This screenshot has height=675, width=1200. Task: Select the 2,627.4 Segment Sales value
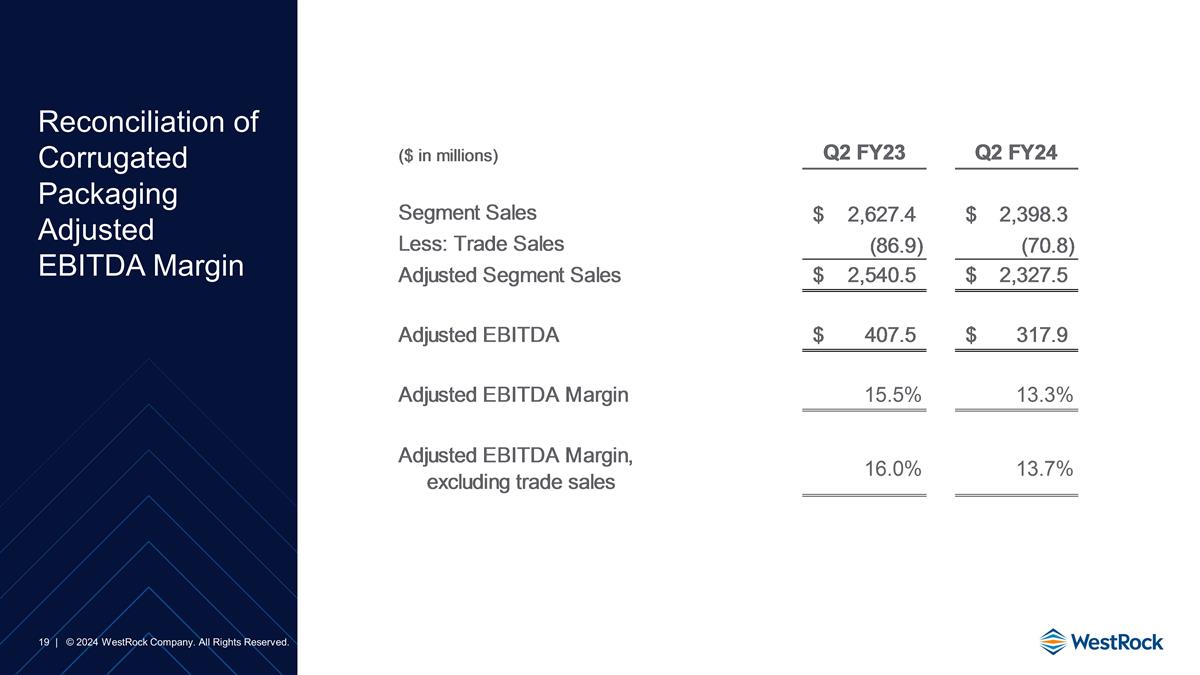point(881,214)
